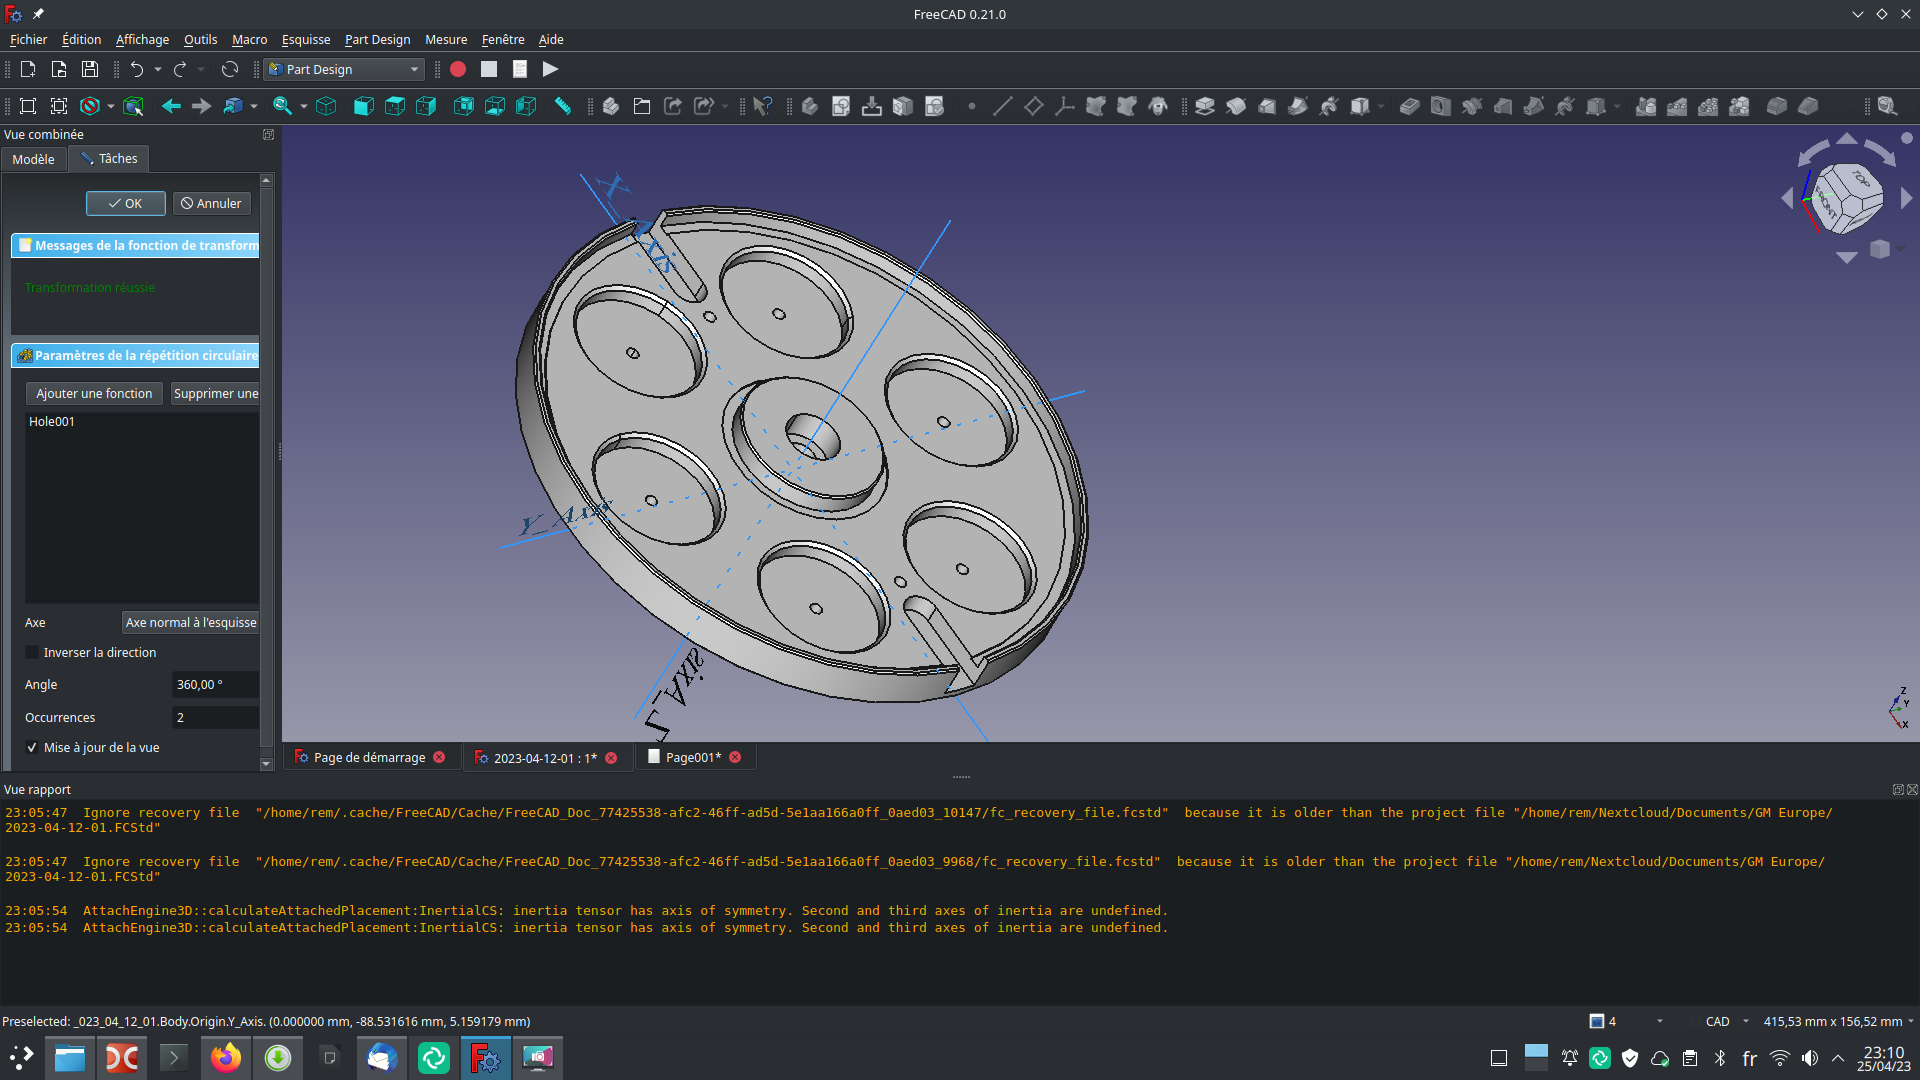Start macro recording
This screenshot has height=1080, width=1920.
point(458,69)
